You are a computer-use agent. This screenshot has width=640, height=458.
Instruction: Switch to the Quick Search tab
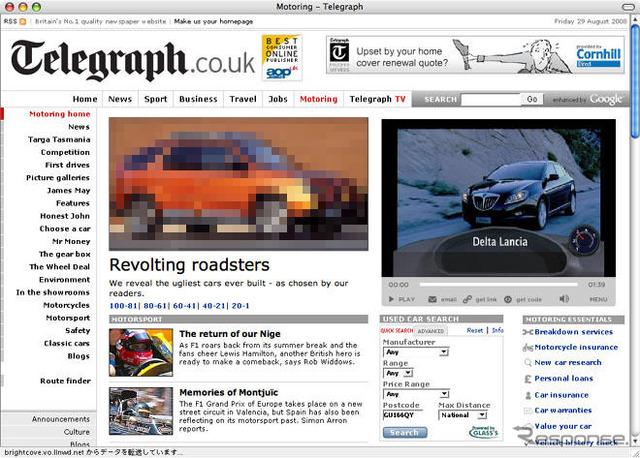click(397, 331)
